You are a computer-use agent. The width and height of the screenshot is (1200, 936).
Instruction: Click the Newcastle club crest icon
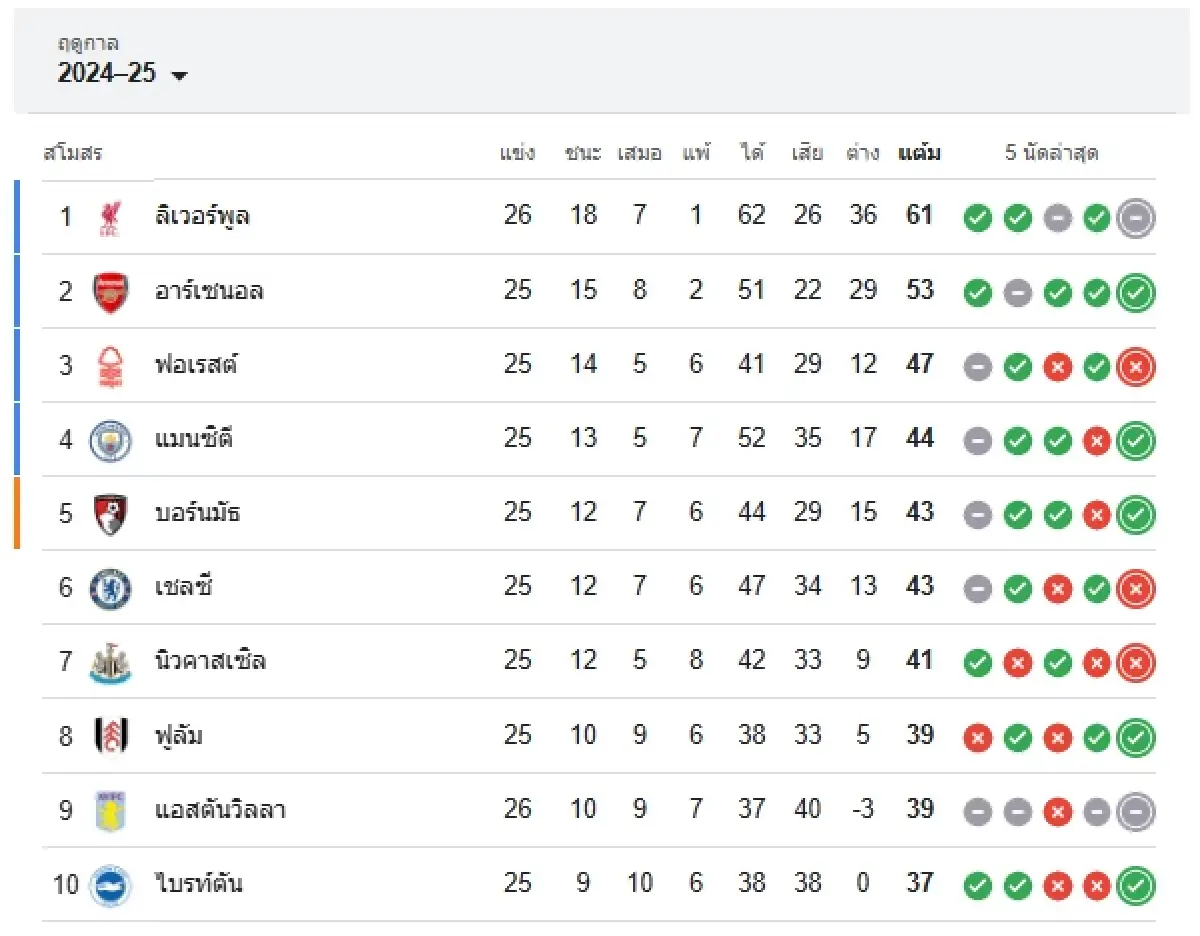point(110,662)
